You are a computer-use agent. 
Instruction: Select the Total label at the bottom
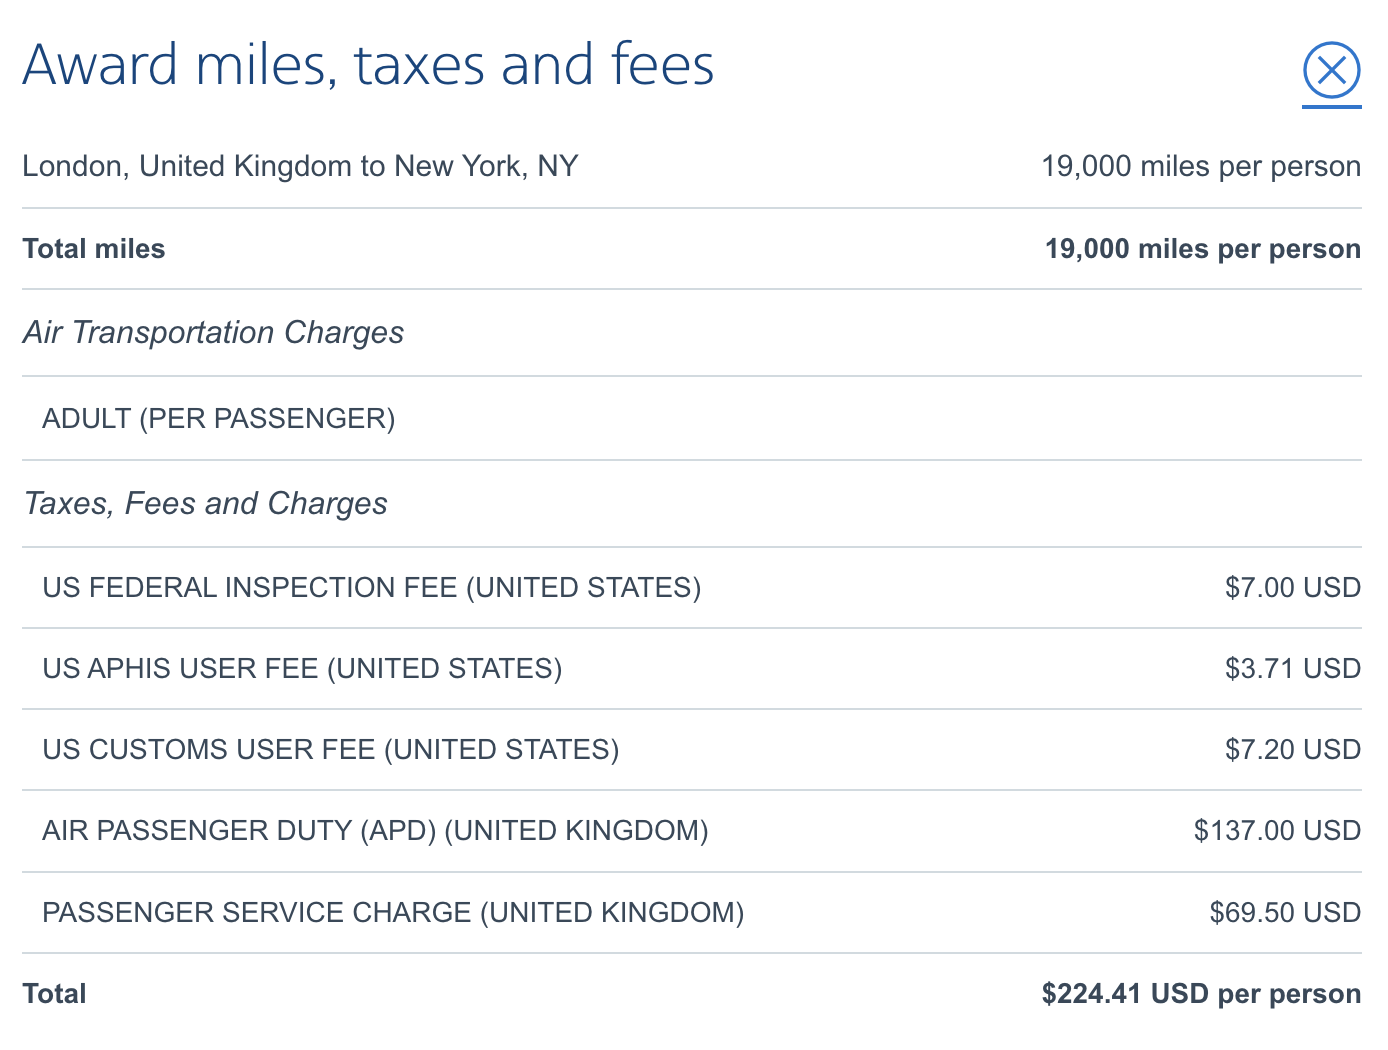pos(55,993)
